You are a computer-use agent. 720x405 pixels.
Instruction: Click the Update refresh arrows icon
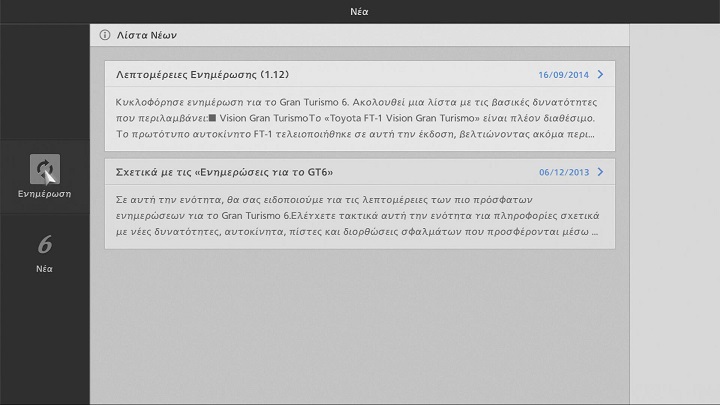click(45, 168)
